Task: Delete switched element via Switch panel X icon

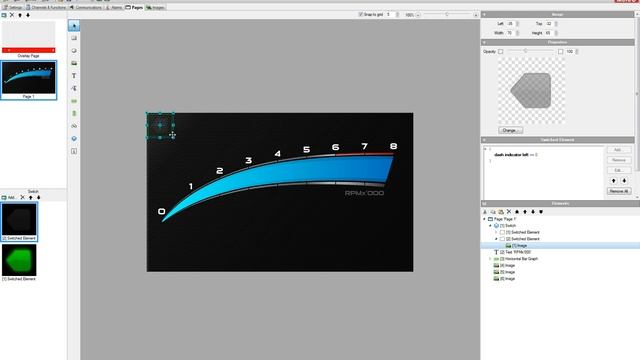Action: point(22,198)
